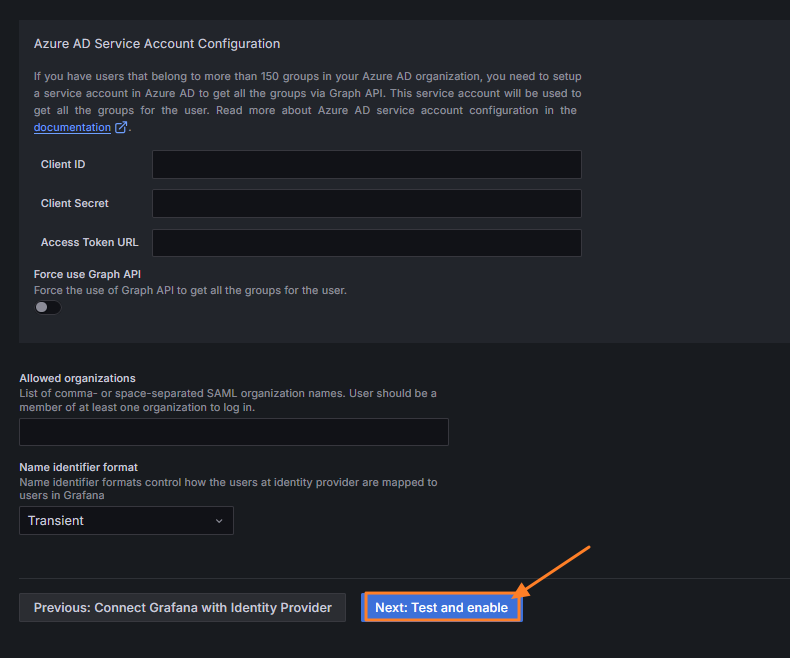Click the Allowed organizations text field
This screenshot has height=658, width=790.
coord(234,432)
